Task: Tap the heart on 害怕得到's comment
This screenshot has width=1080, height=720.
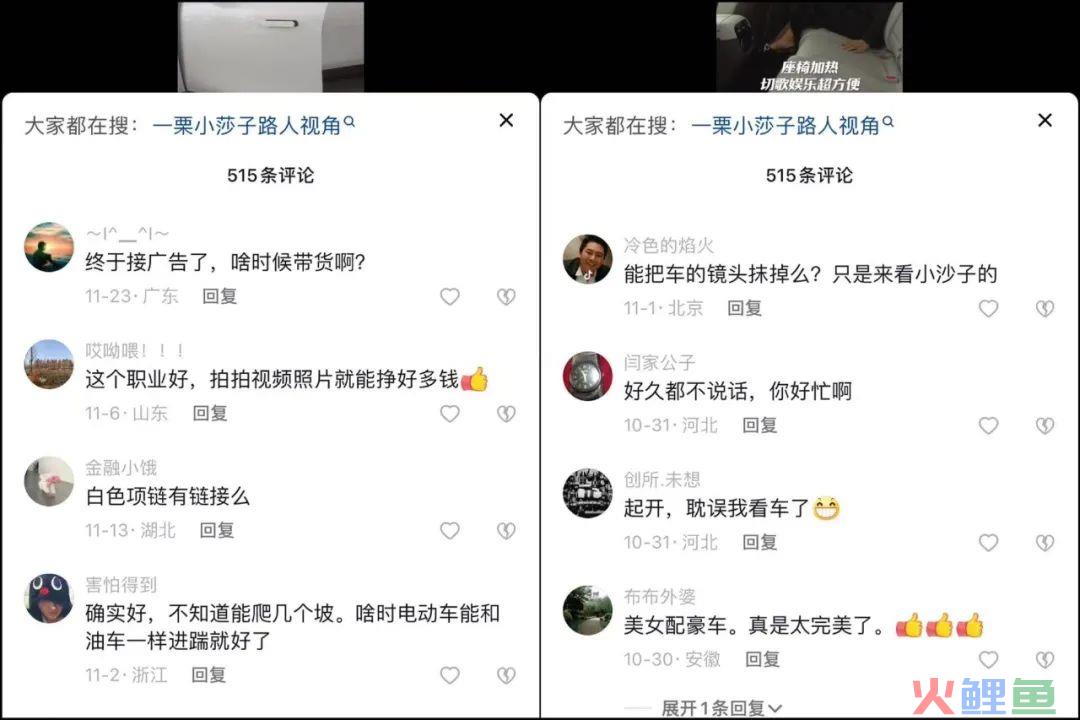Action: (x=450, y=675)
